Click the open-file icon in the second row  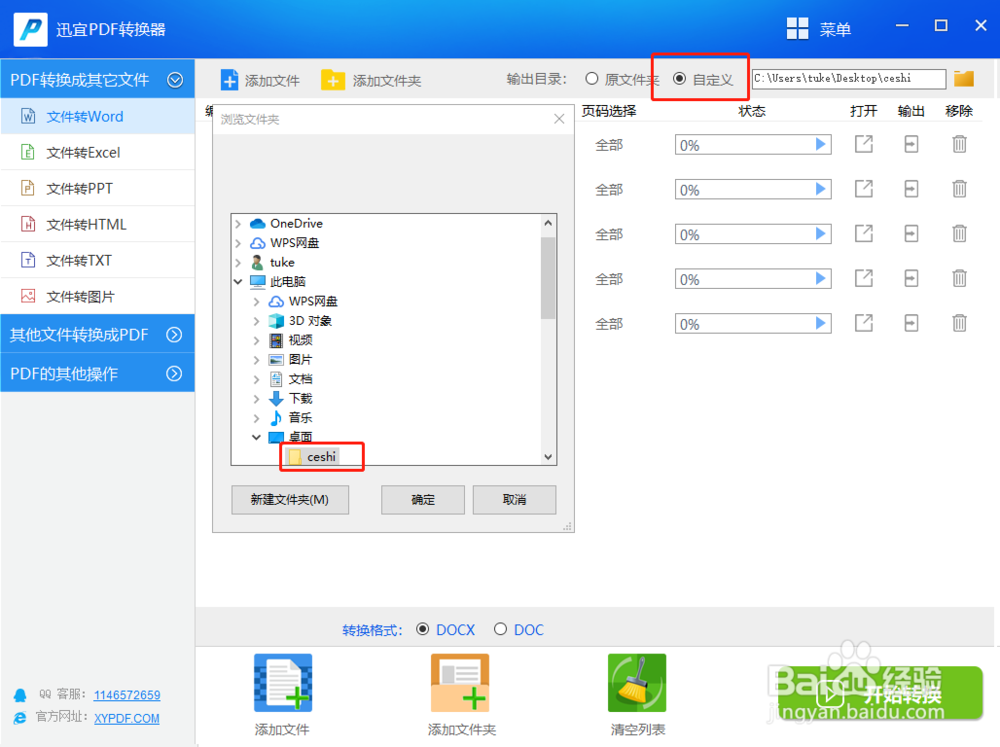864,189
